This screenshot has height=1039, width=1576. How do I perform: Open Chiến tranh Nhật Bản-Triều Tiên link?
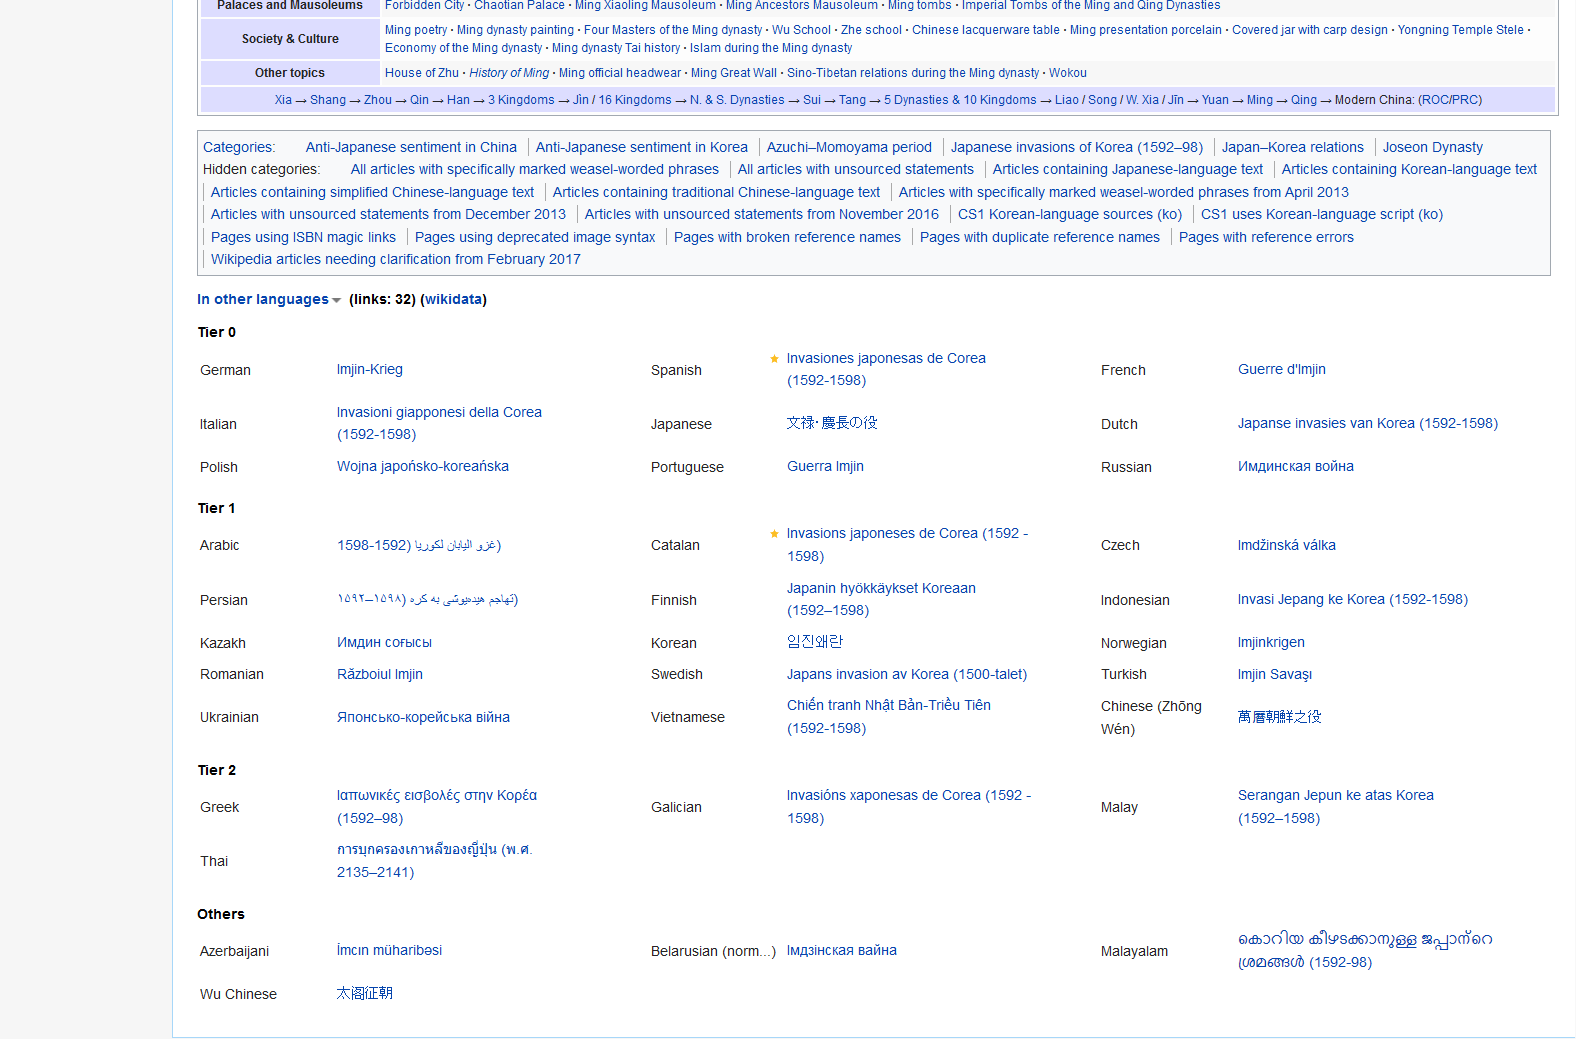[889, 716]
